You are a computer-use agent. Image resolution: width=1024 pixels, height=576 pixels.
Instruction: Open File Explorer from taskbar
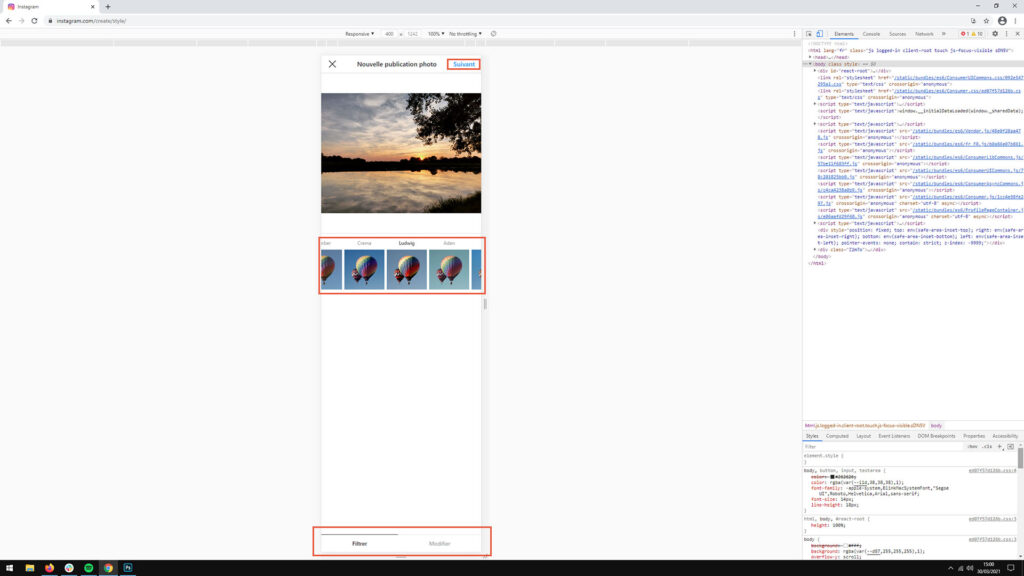click(x=29, y=568)
